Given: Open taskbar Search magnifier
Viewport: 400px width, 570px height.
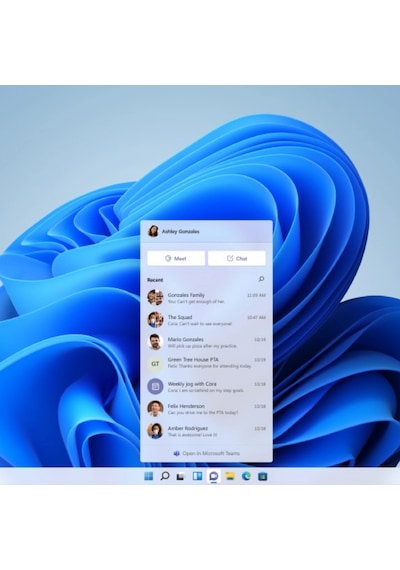Looking at the screenshot, I should point(165,476).
